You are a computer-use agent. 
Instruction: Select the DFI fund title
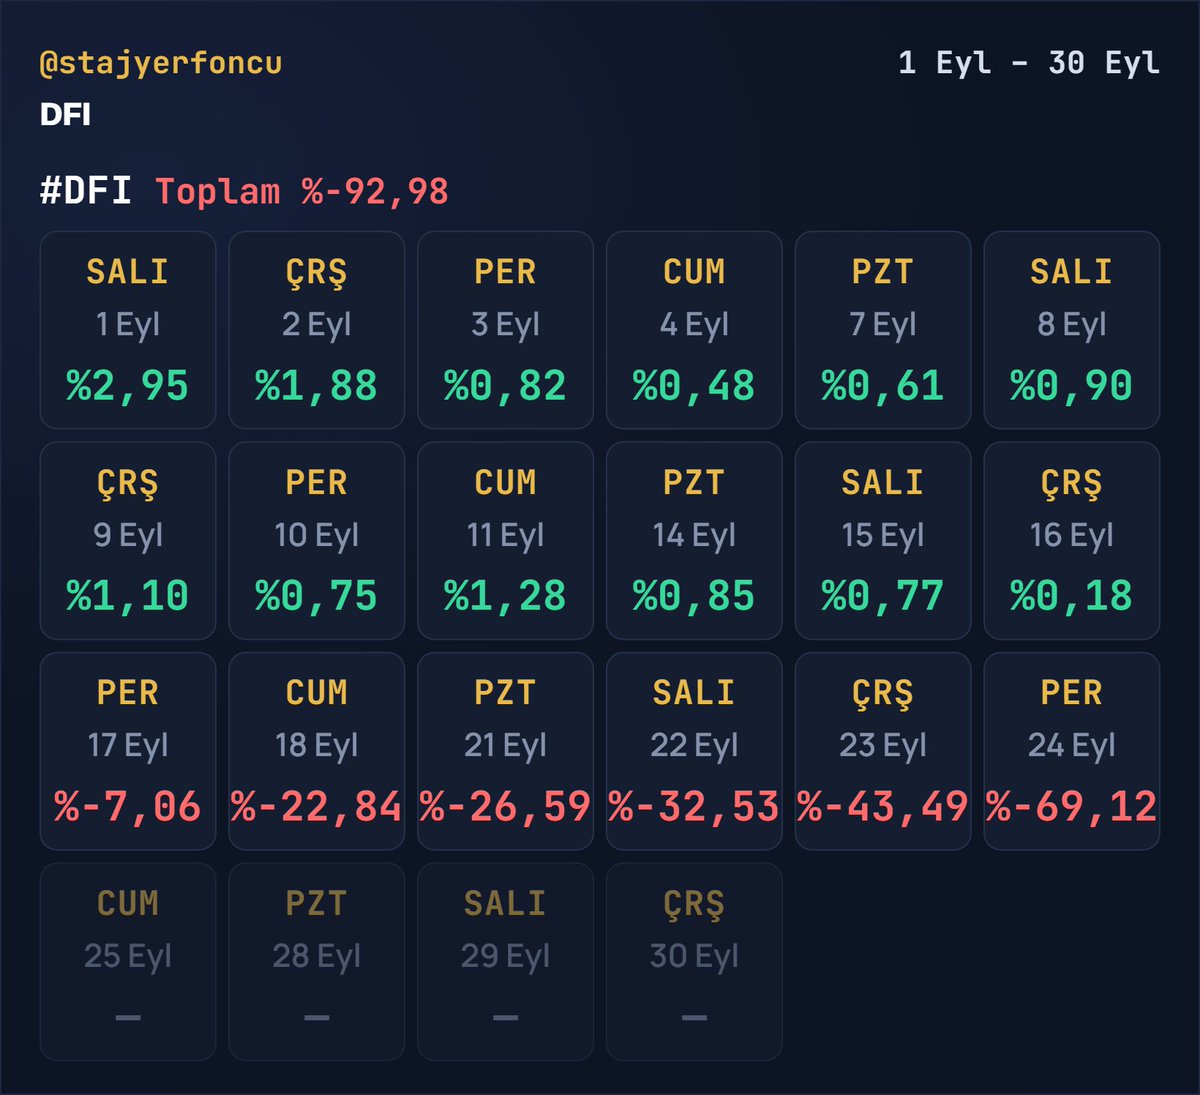(65, 114)
